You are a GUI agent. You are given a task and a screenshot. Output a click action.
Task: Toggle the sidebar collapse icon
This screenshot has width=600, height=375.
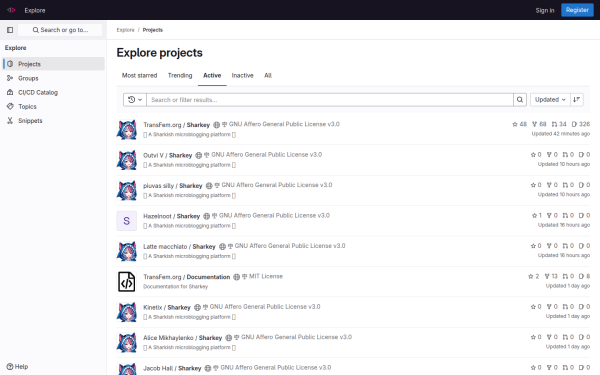pyautogui.click(x=10, y=30)
